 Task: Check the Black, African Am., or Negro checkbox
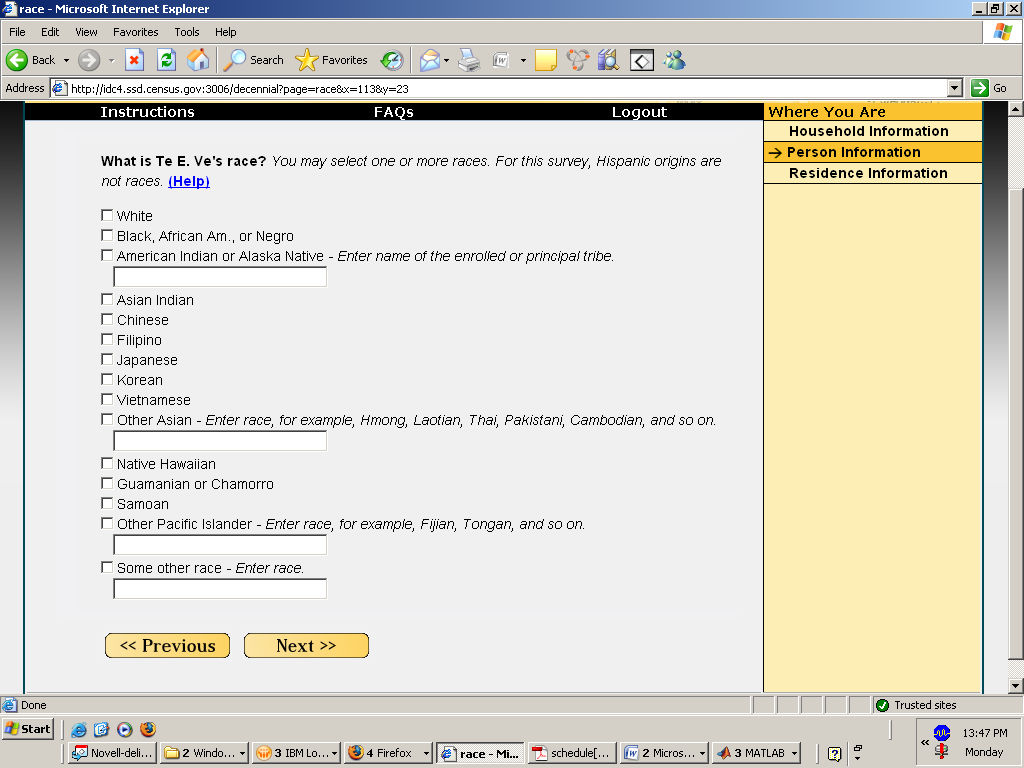tap(107, 235)
